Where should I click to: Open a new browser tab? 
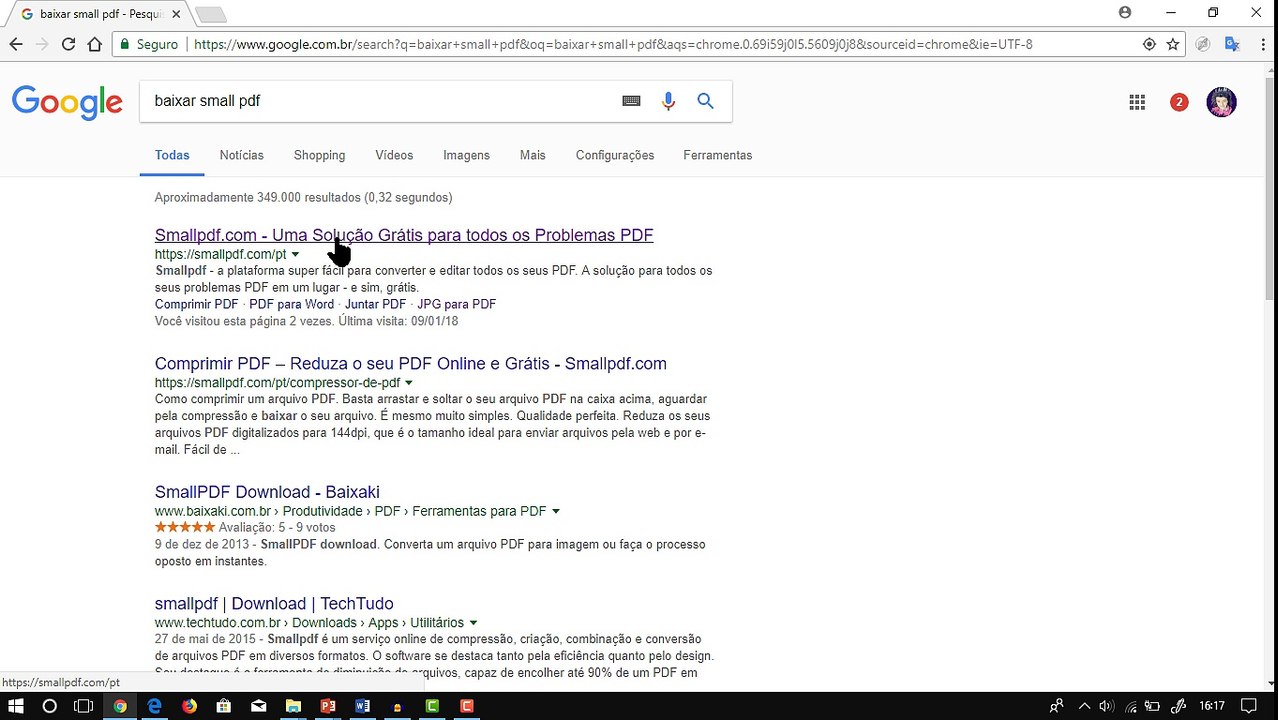click(210, 14)
